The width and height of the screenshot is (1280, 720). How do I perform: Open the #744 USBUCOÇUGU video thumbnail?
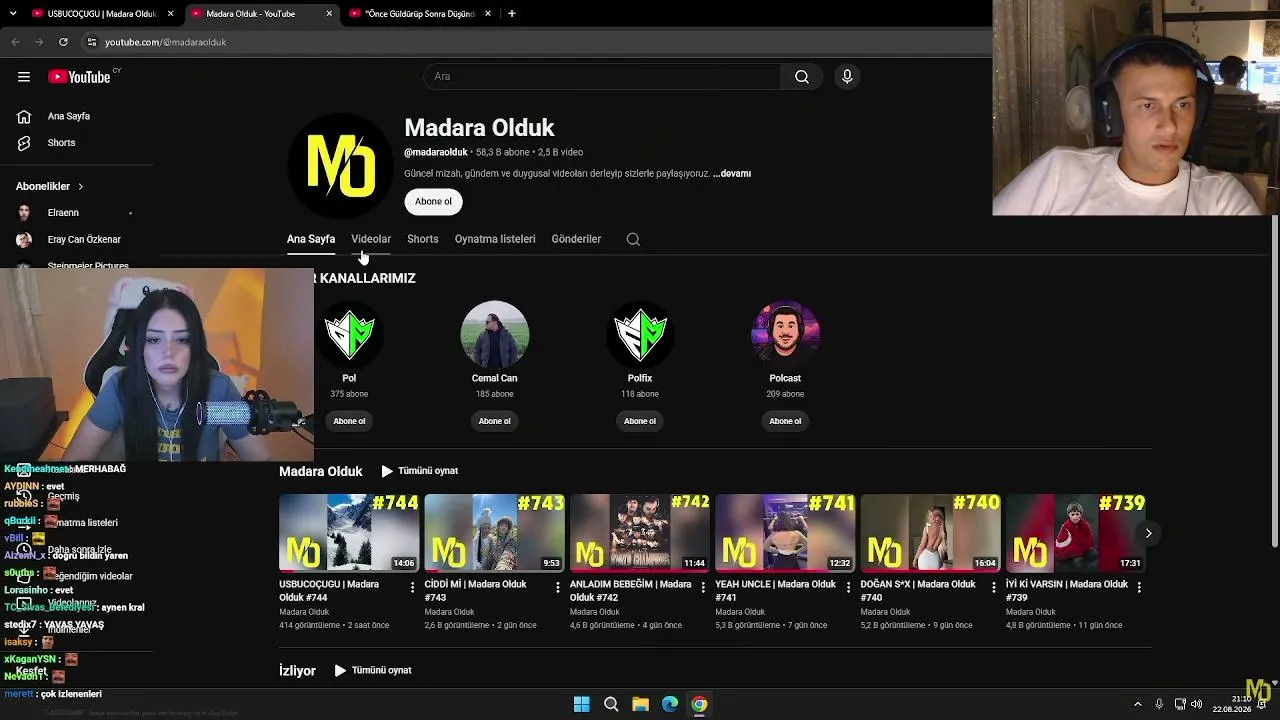tap(349, 533)
